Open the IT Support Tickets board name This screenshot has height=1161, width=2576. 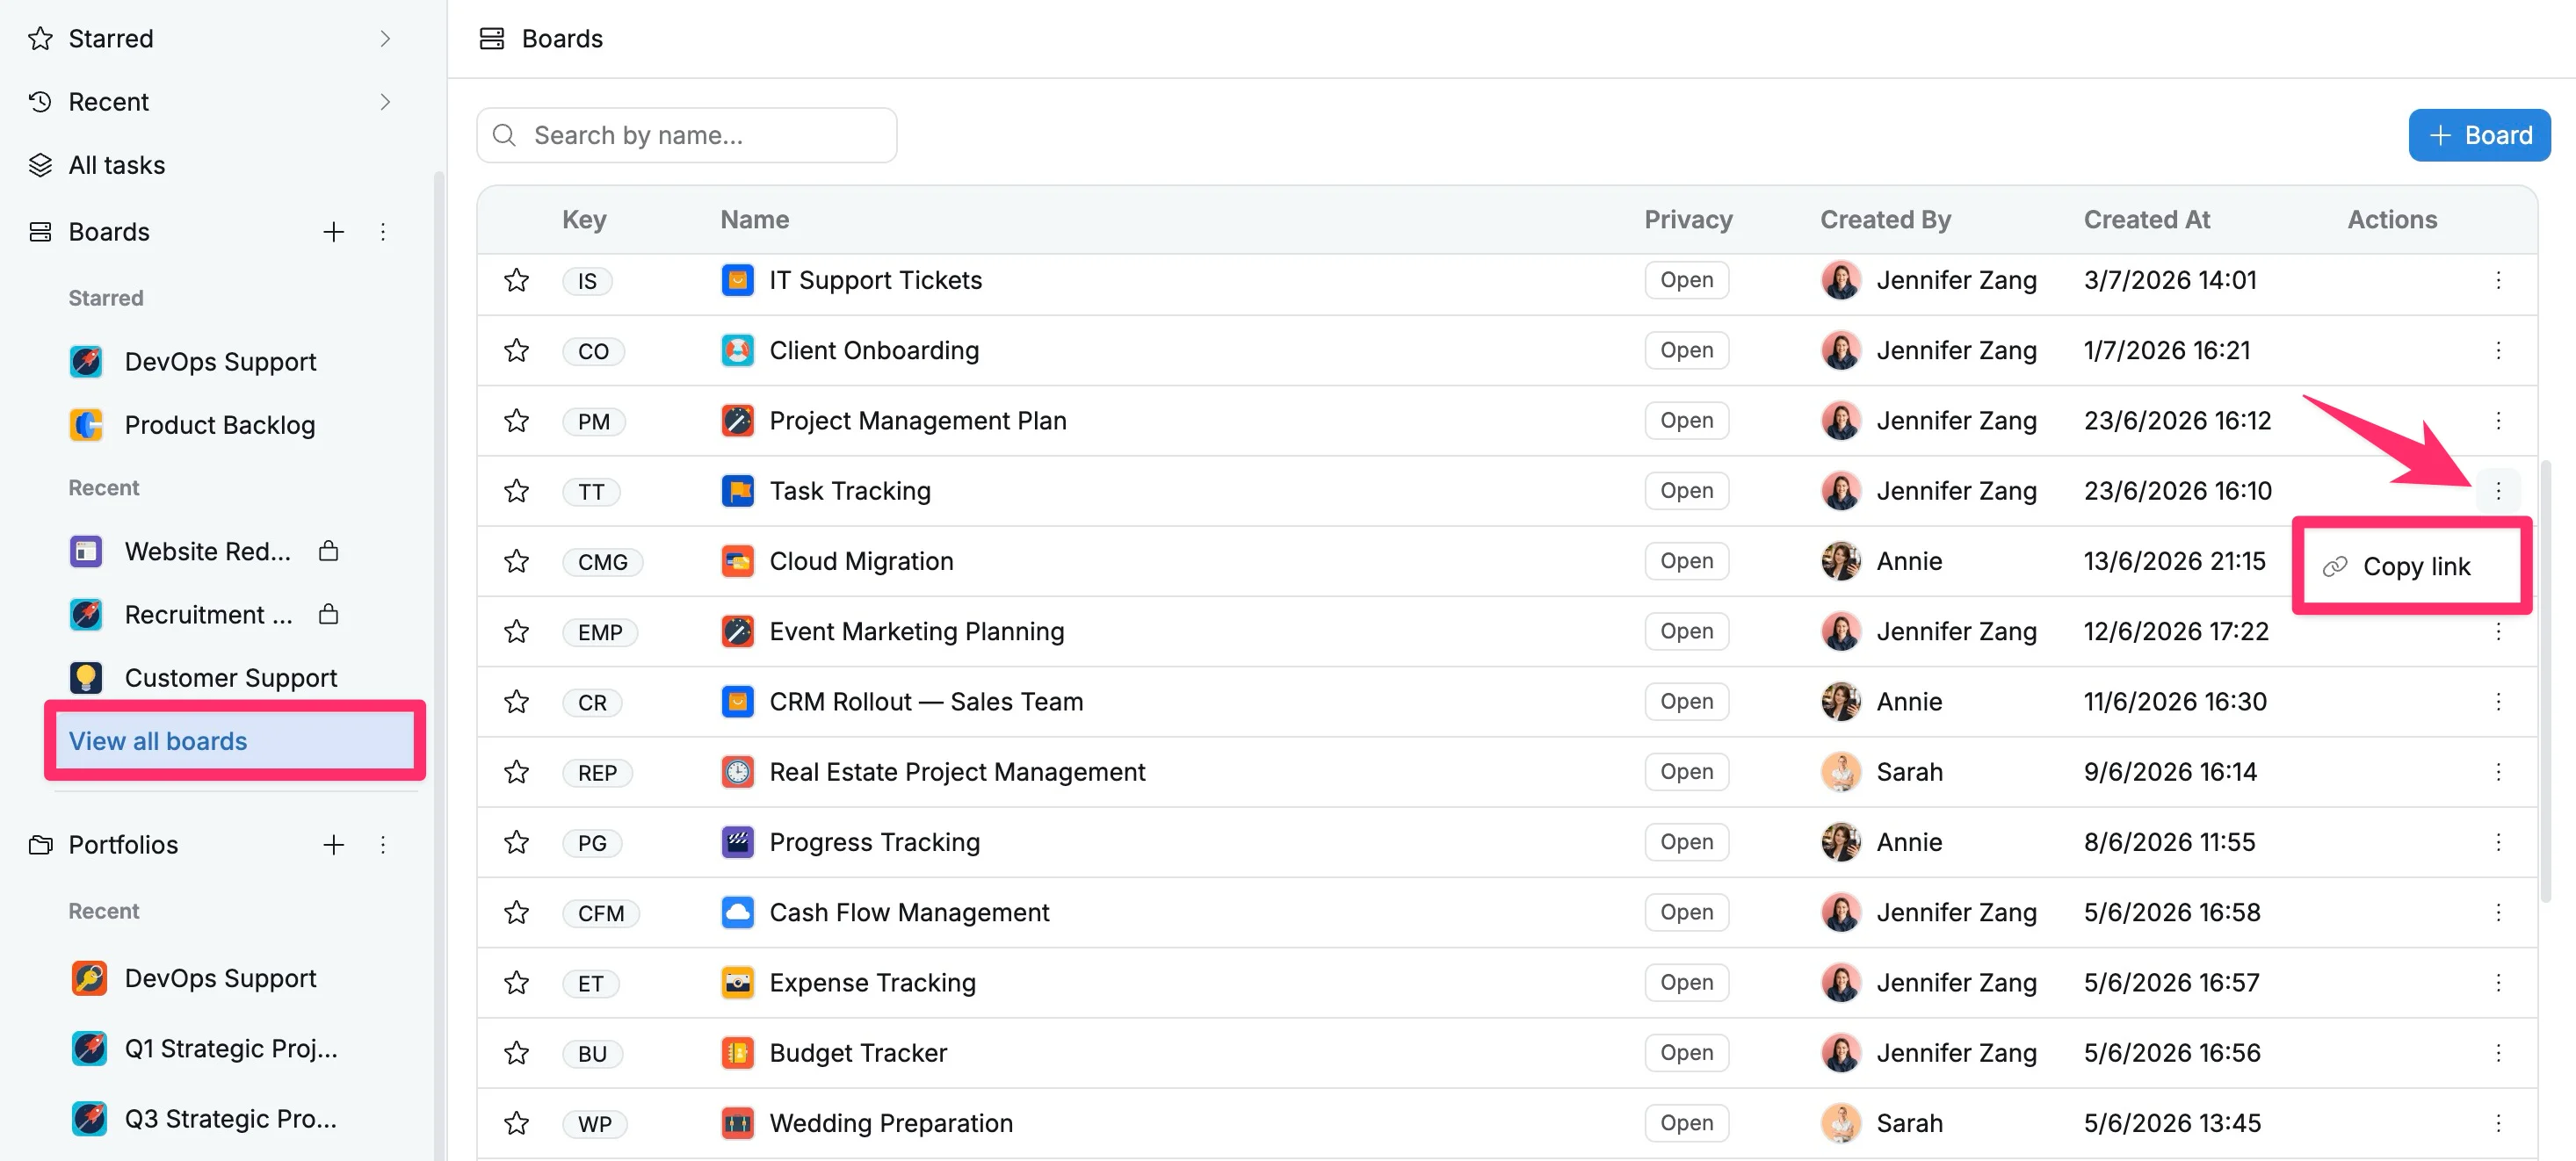click(875, 280)
